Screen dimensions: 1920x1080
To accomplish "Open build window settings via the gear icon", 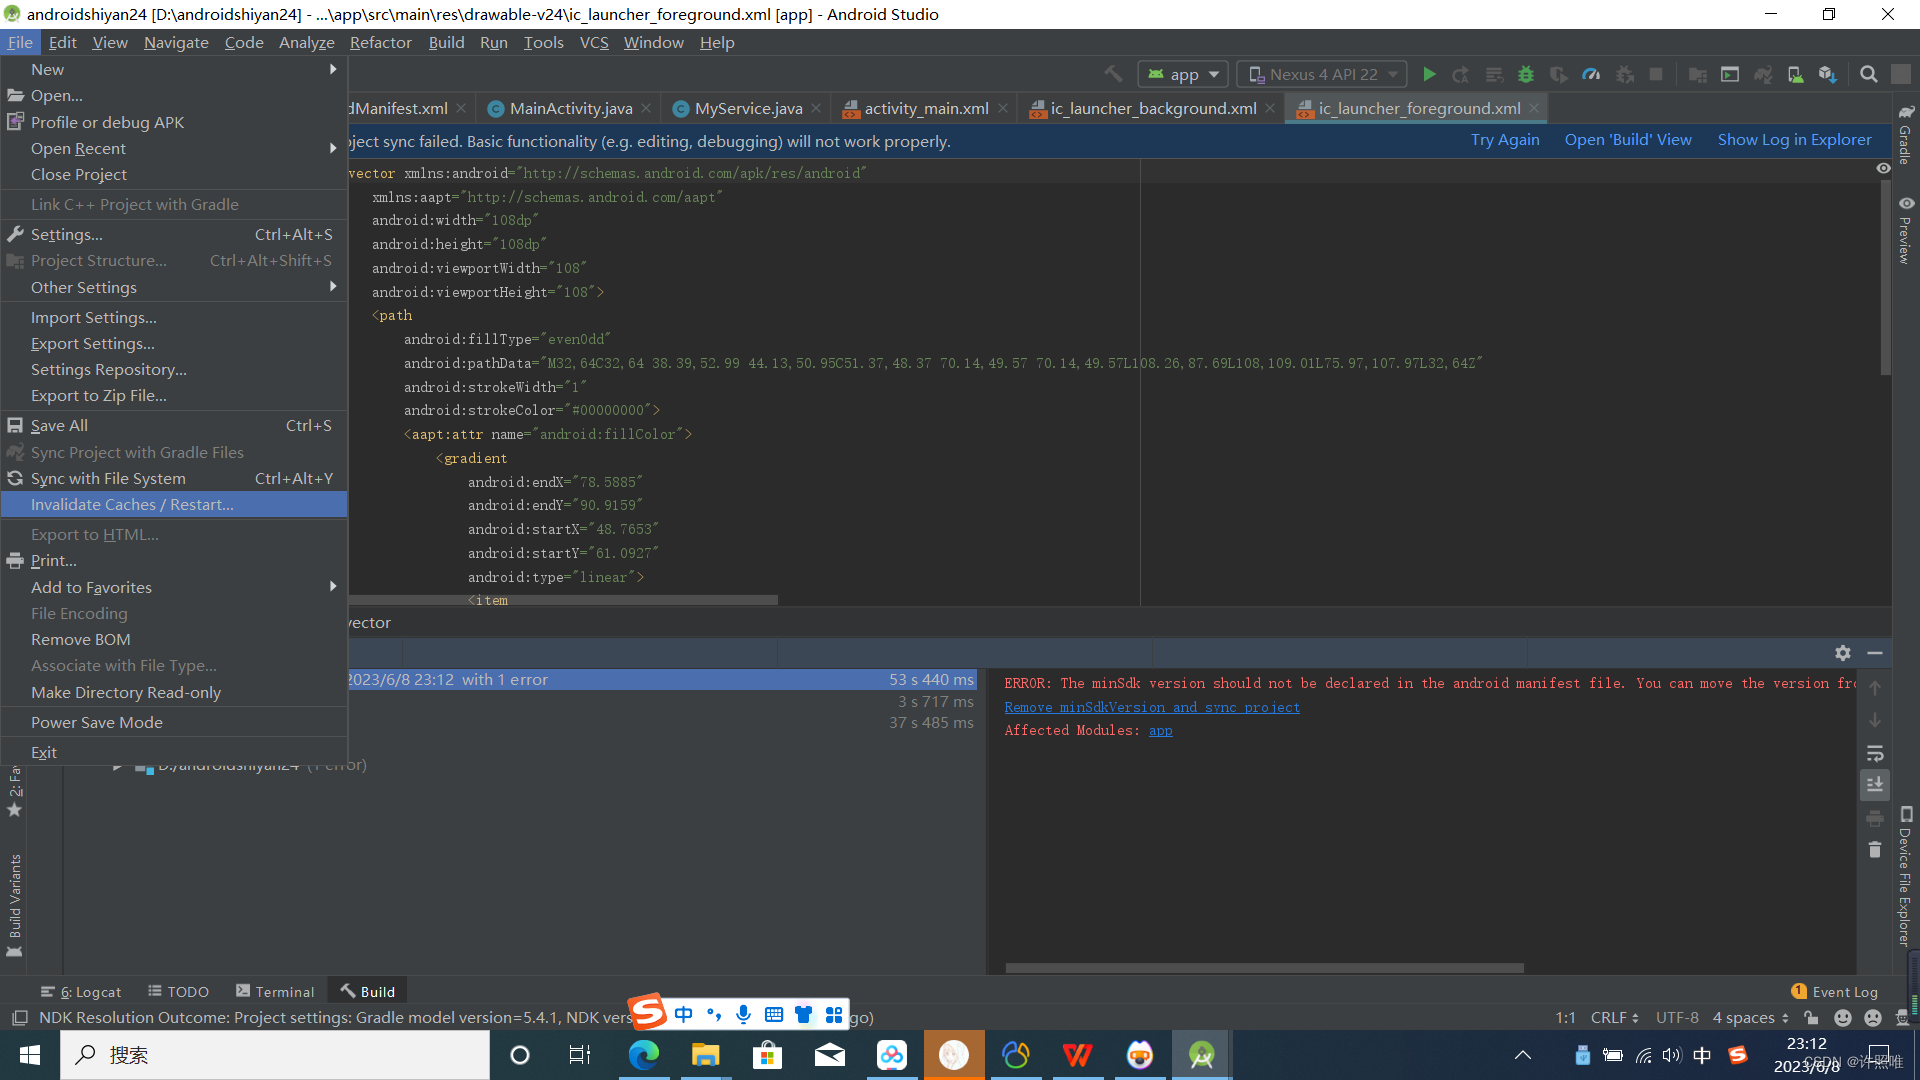I will coord(1843,653).
